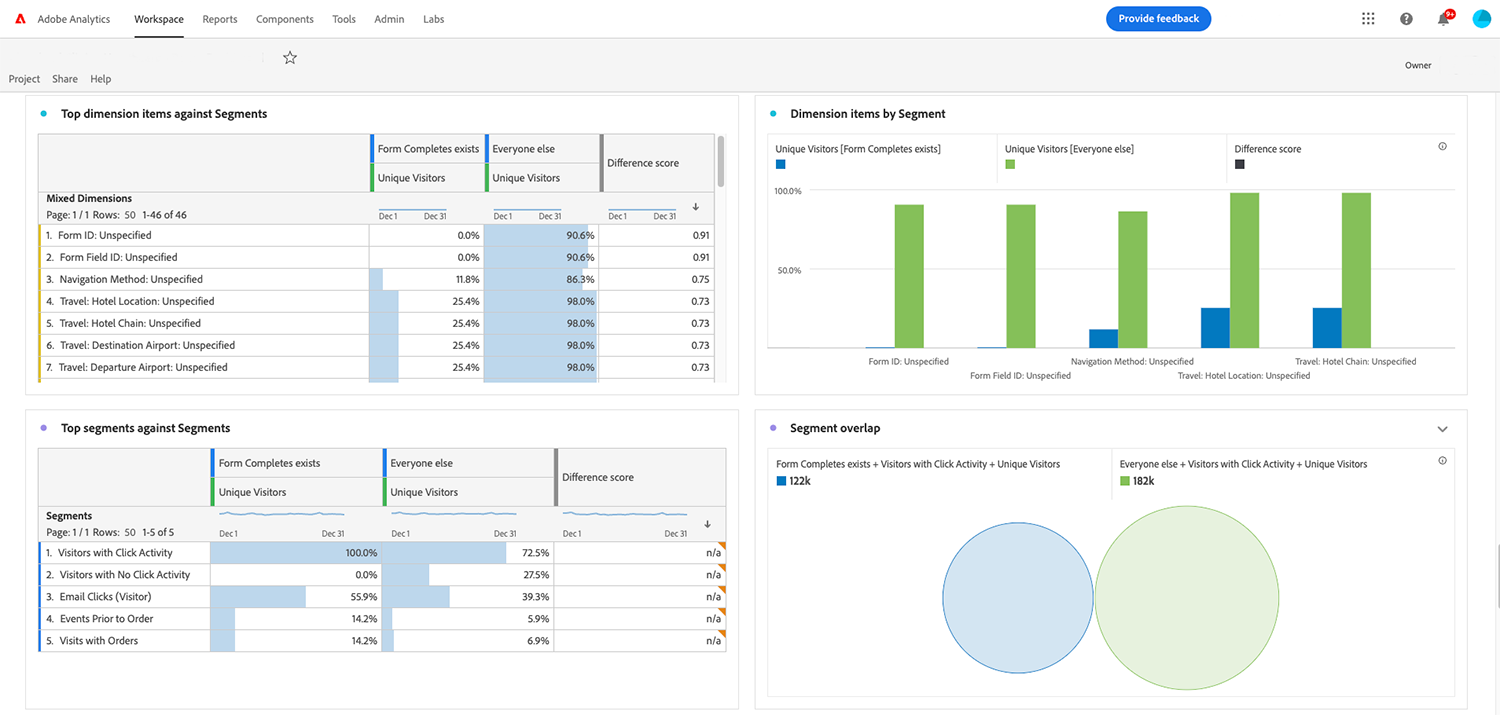Select the Travel: Destination Airport: Unspecified row
Screen dimensions: 1500x715
coord(375,345)
